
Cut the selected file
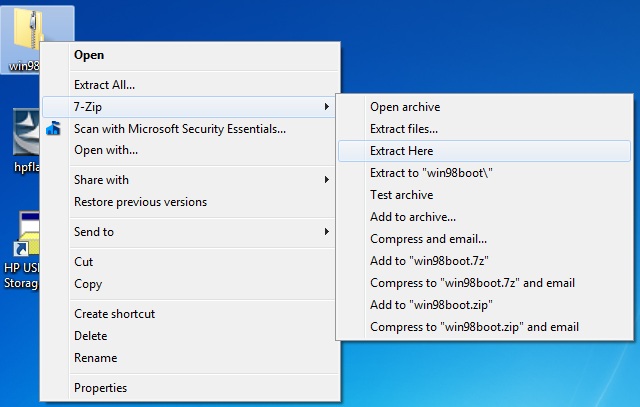coord(191,262)
